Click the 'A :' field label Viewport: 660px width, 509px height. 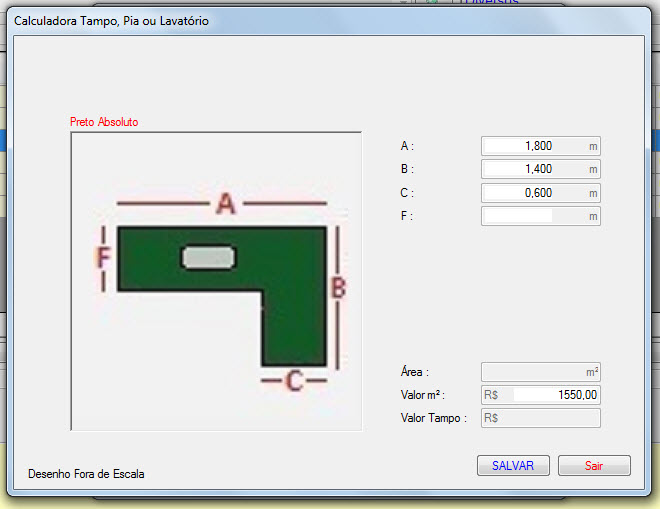pos(407,146)
